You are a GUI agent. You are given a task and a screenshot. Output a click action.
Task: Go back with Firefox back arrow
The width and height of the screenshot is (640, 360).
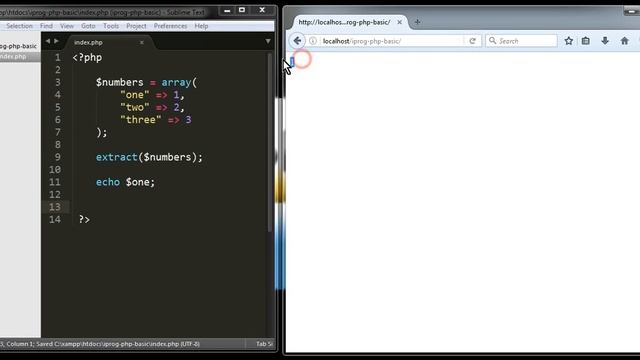pos(297,41)
